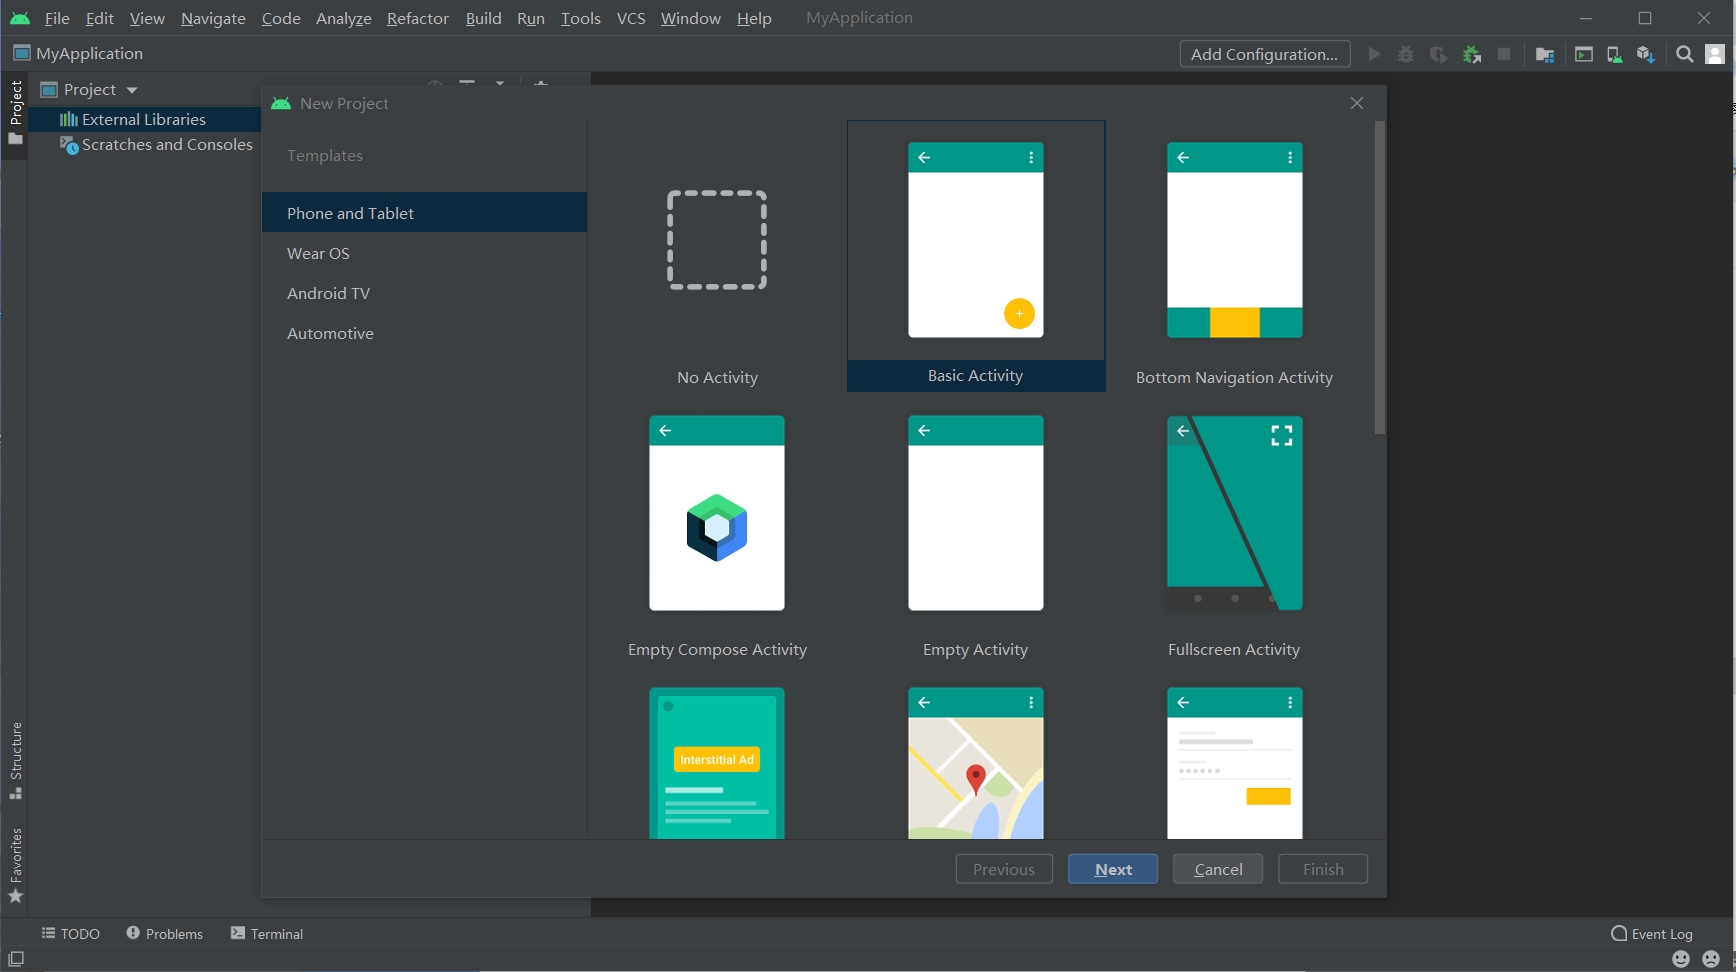The image size is (1736, 972).
Task: Choose the Google Maps template thumbnail
Action: (976, 762)
